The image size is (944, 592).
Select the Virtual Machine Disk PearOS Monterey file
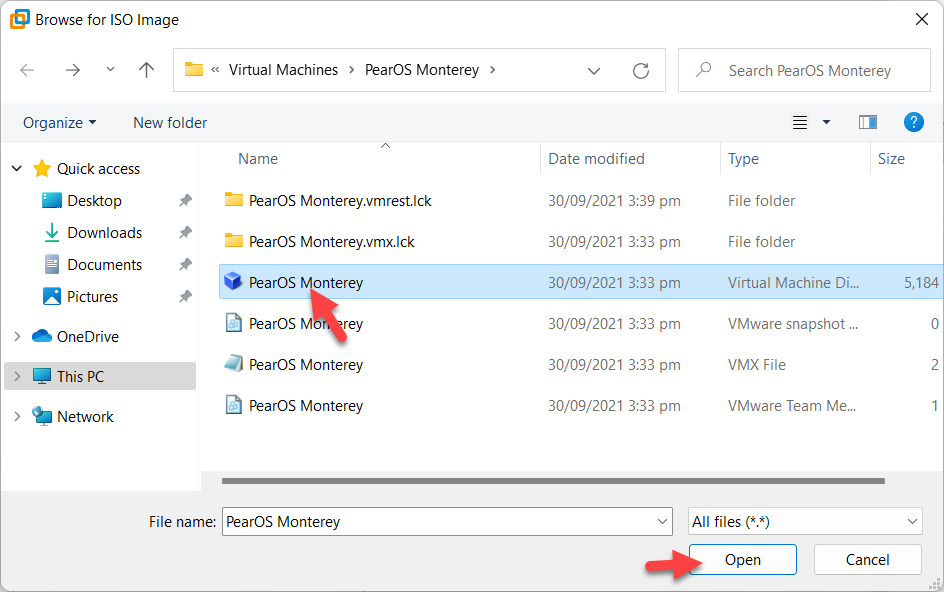tap(581, 282)
